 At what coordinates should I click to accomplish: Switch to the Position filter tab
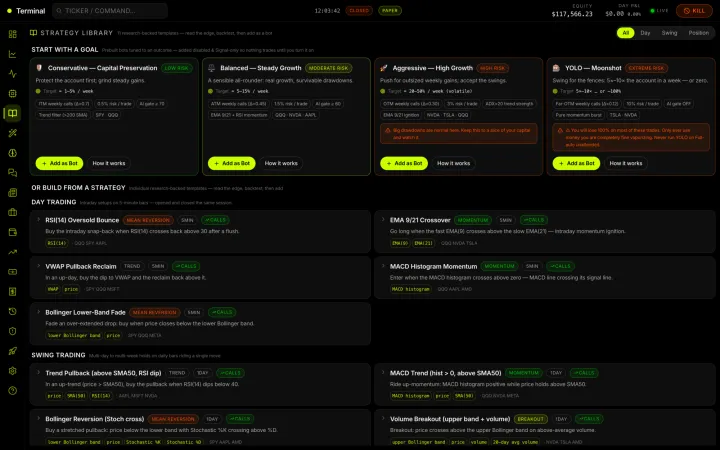[698, 33]
